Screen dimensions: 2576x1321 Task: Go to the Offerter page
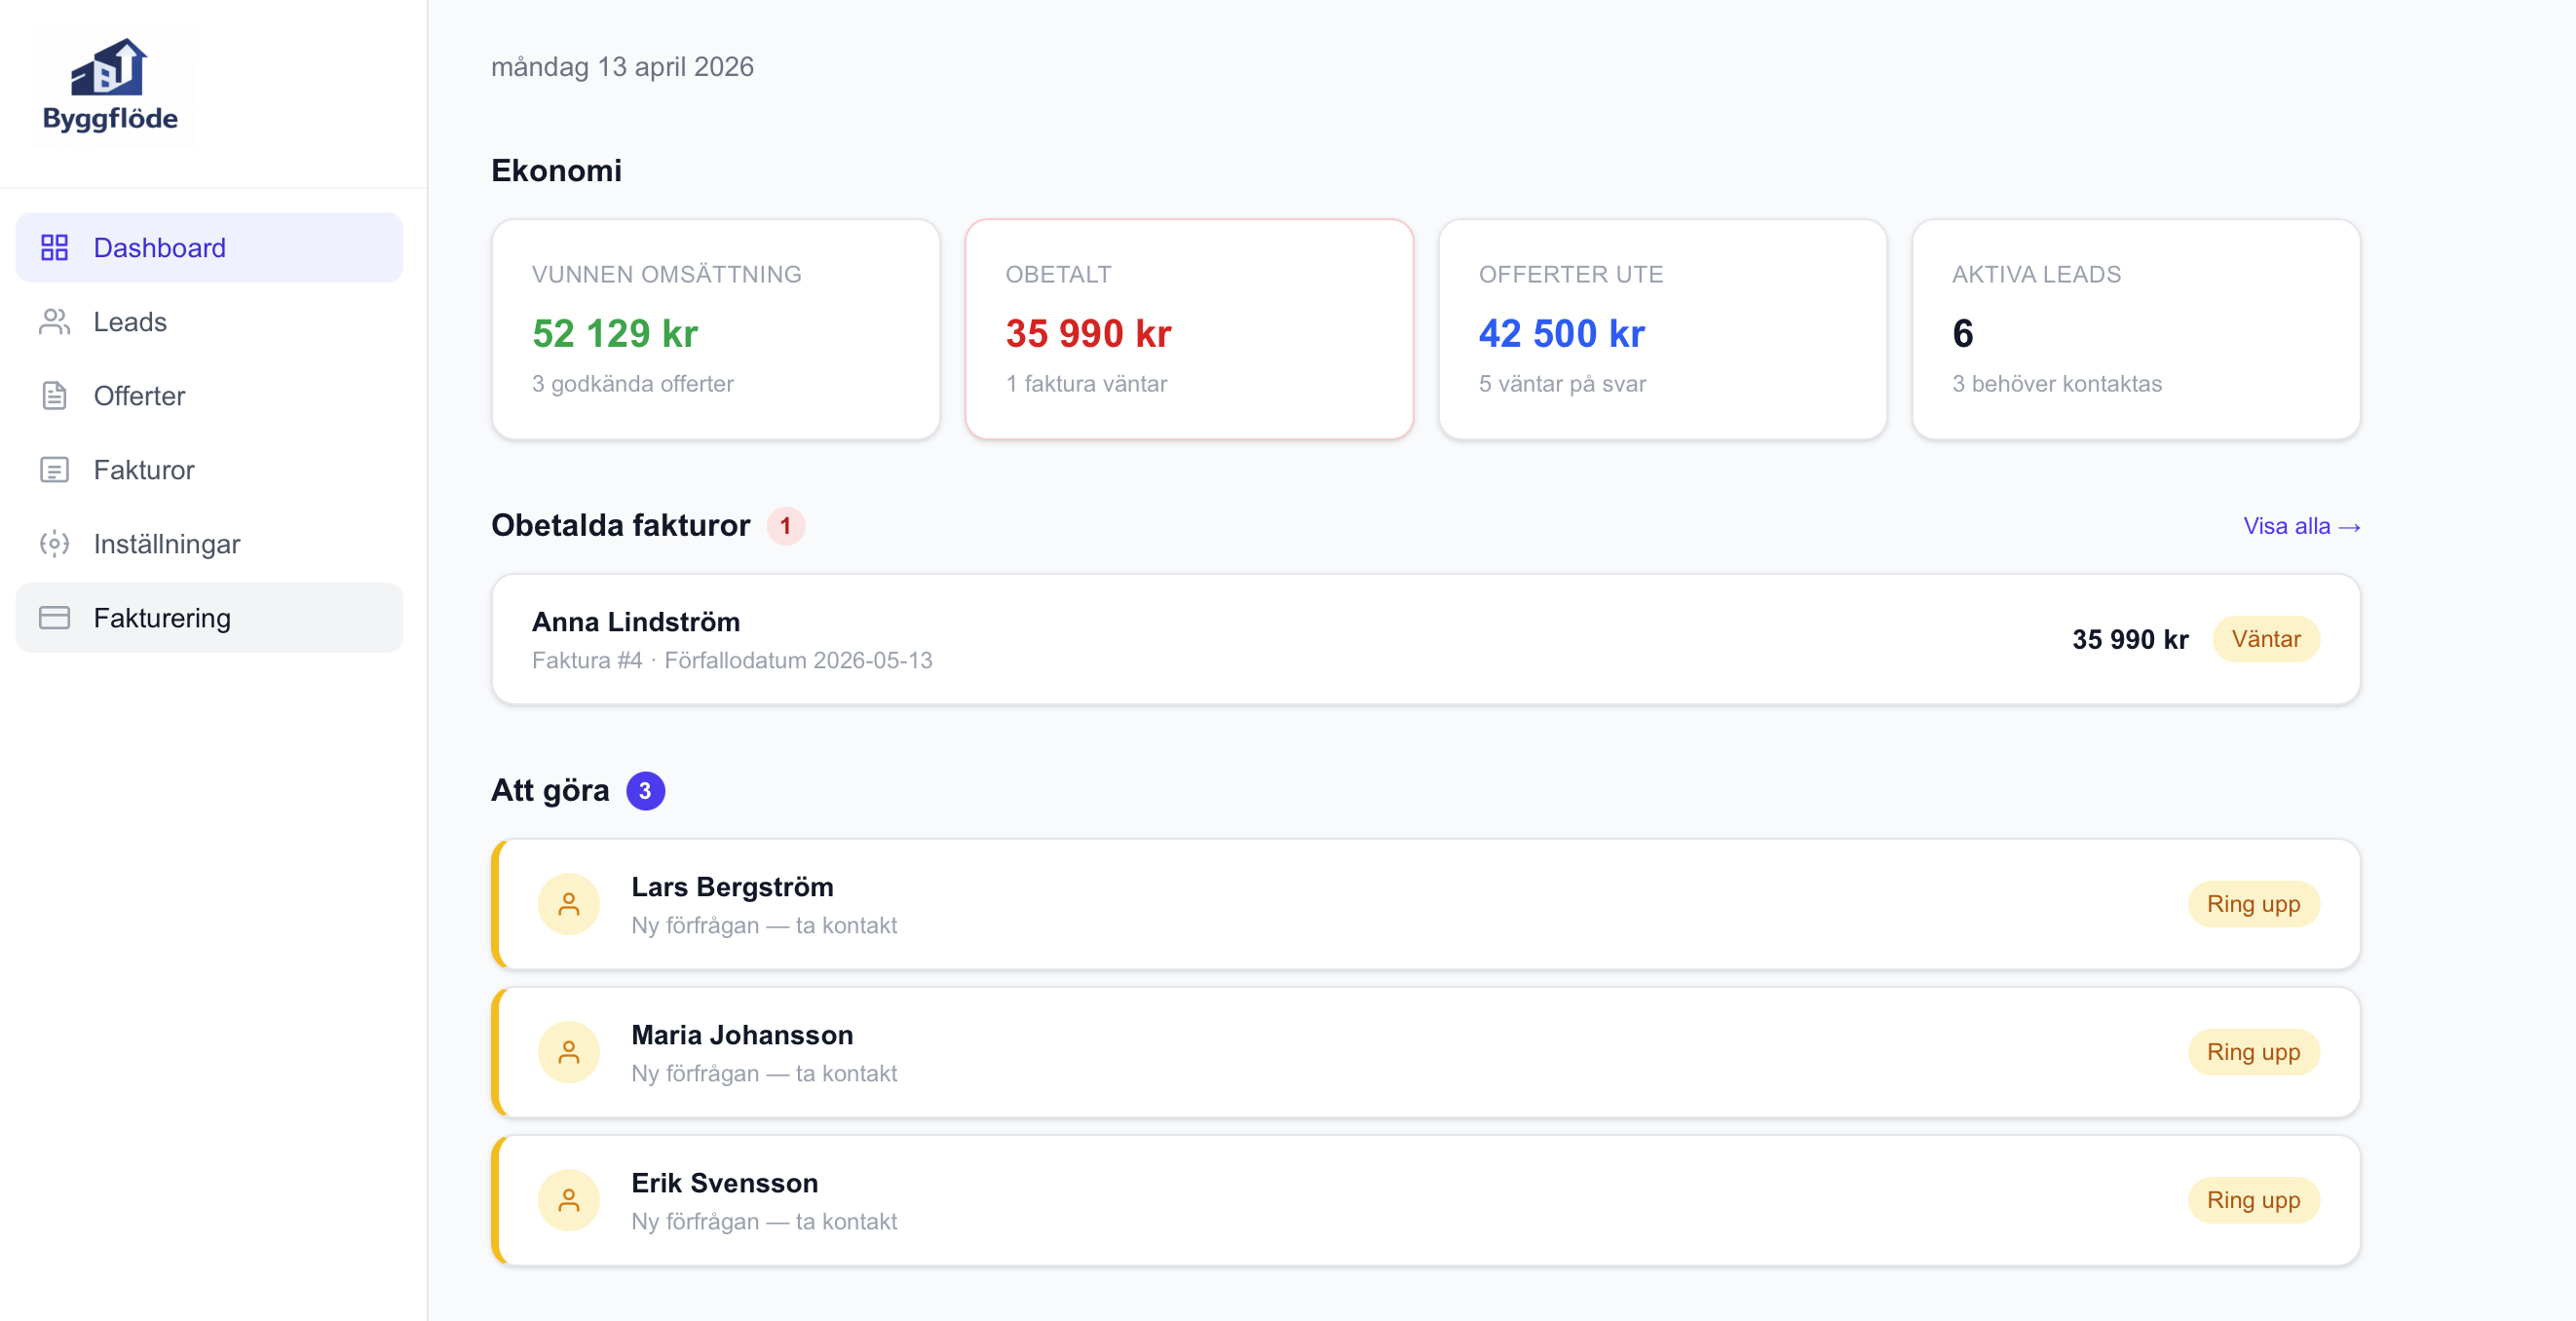(139, 395)
